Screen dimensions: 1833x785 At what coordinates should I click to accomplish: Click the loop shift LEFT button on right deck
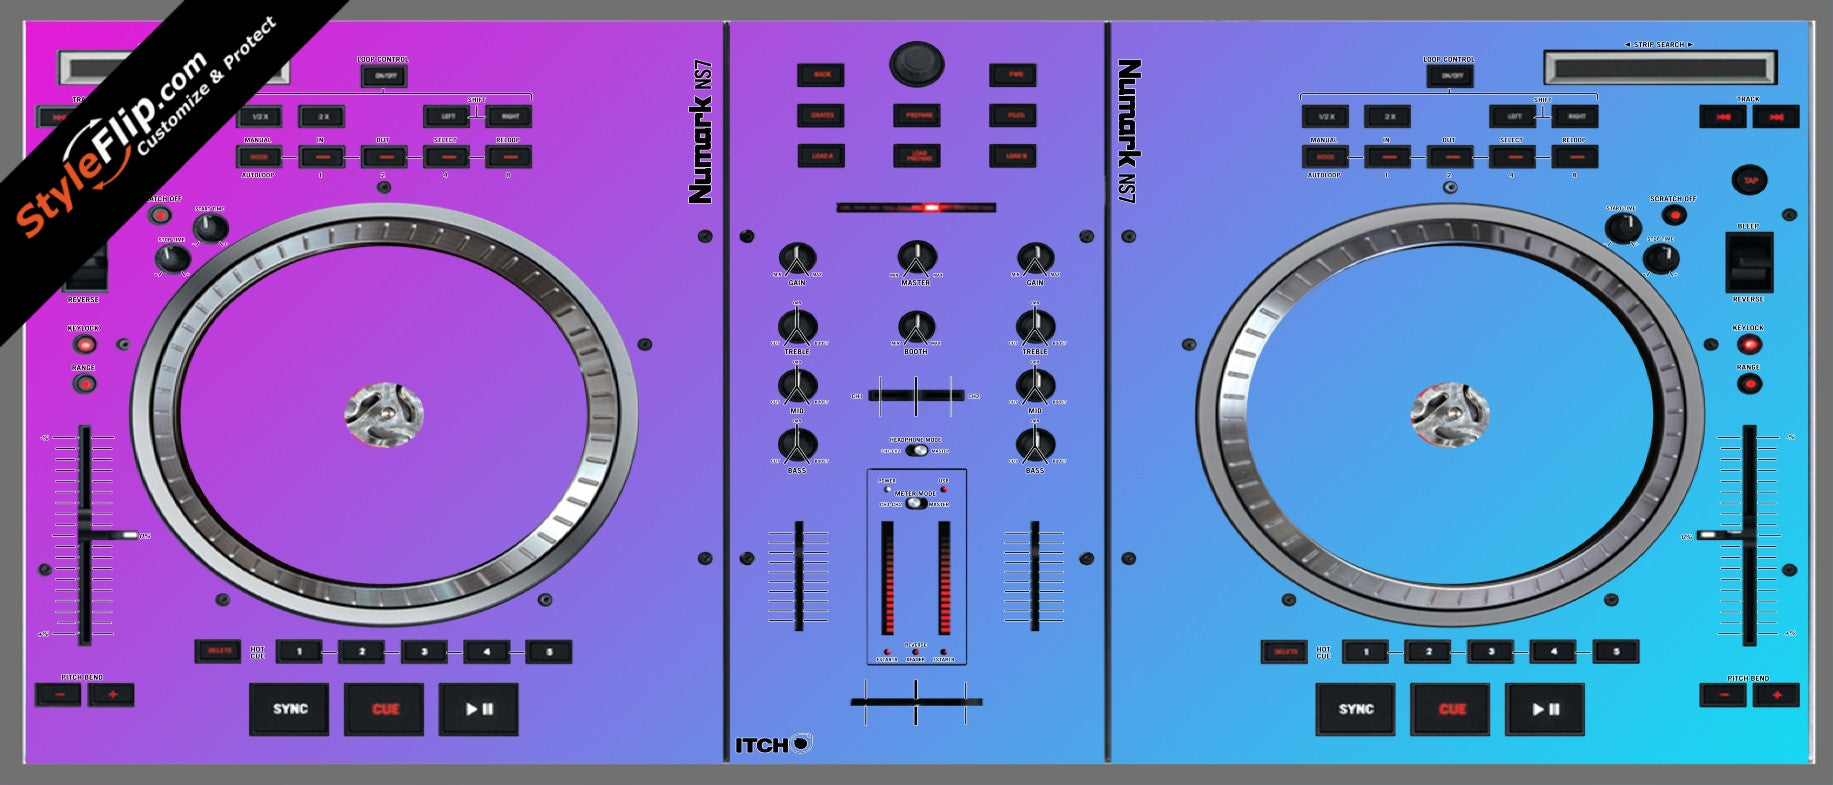pyautogui.click(x=1513, y=117)
